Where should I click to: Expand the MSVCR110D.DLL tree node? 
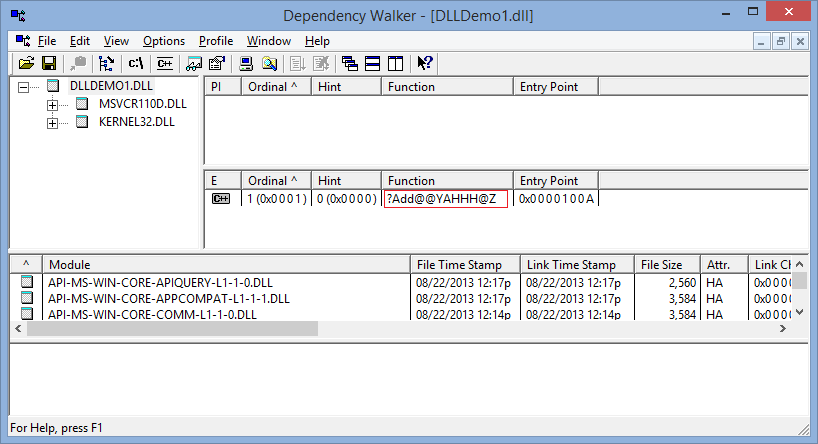pyautogui.click(x=52, y=104)
